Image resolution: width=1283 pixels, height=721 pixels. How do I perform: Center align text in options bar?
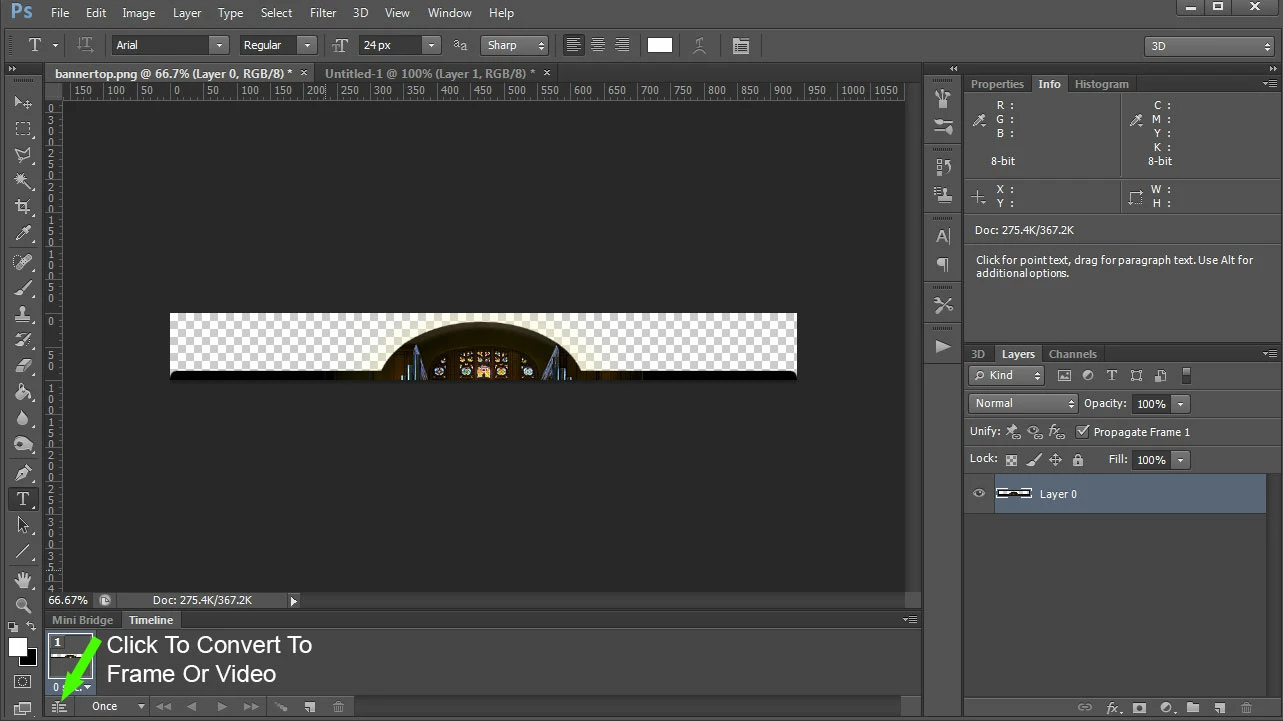(598, 45)
